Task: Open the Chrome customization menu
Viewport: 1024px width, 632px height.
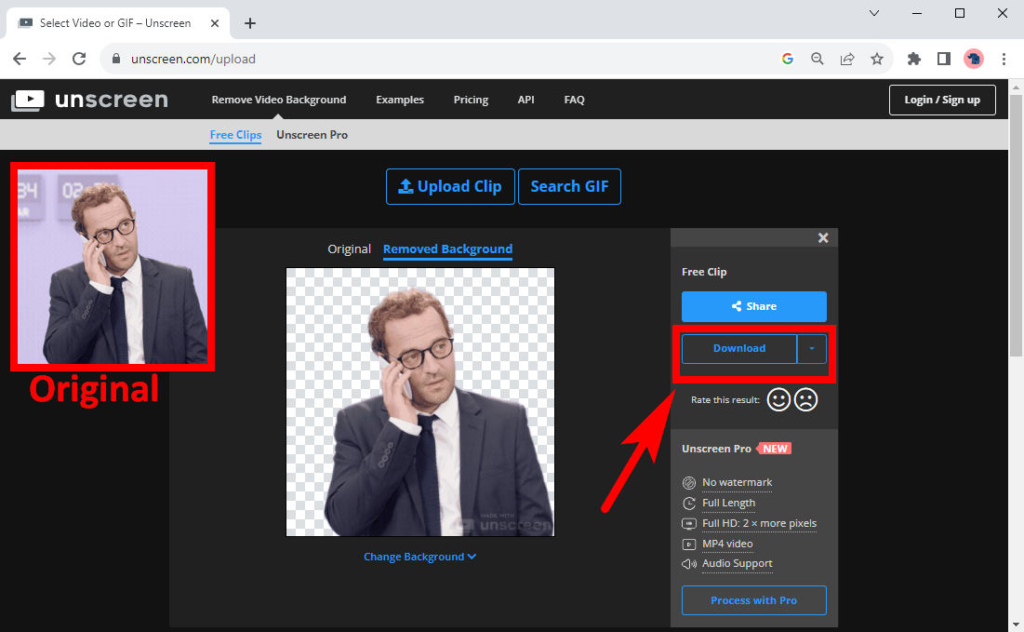Action: pos(1005,59)
